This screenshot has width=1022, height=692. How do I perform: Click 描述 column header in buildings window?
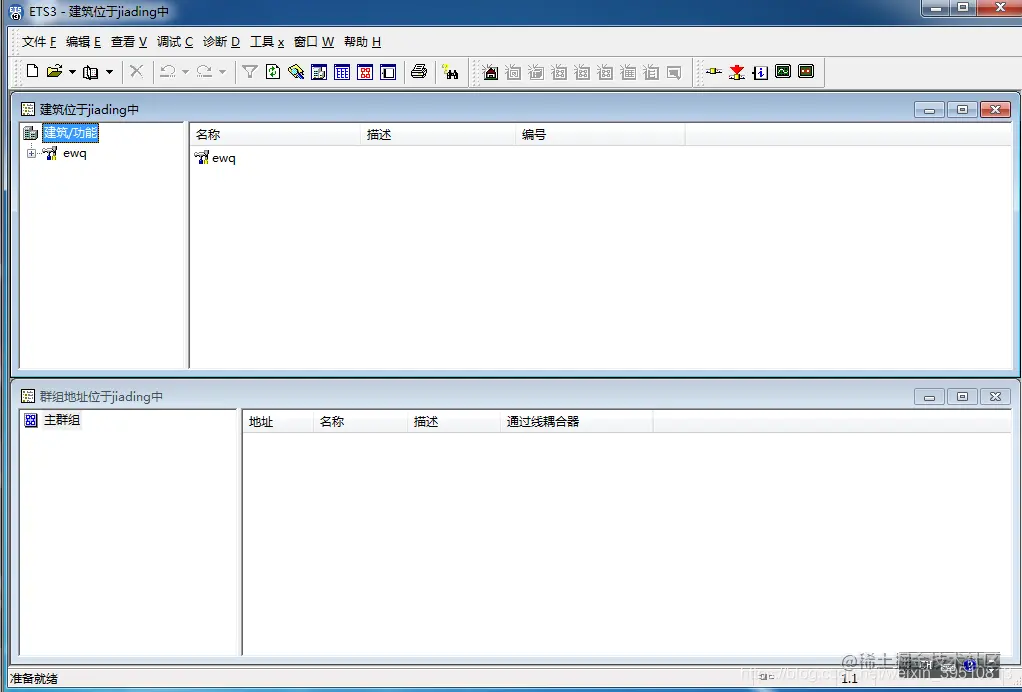pyautogui.click(x=437, y=134)
